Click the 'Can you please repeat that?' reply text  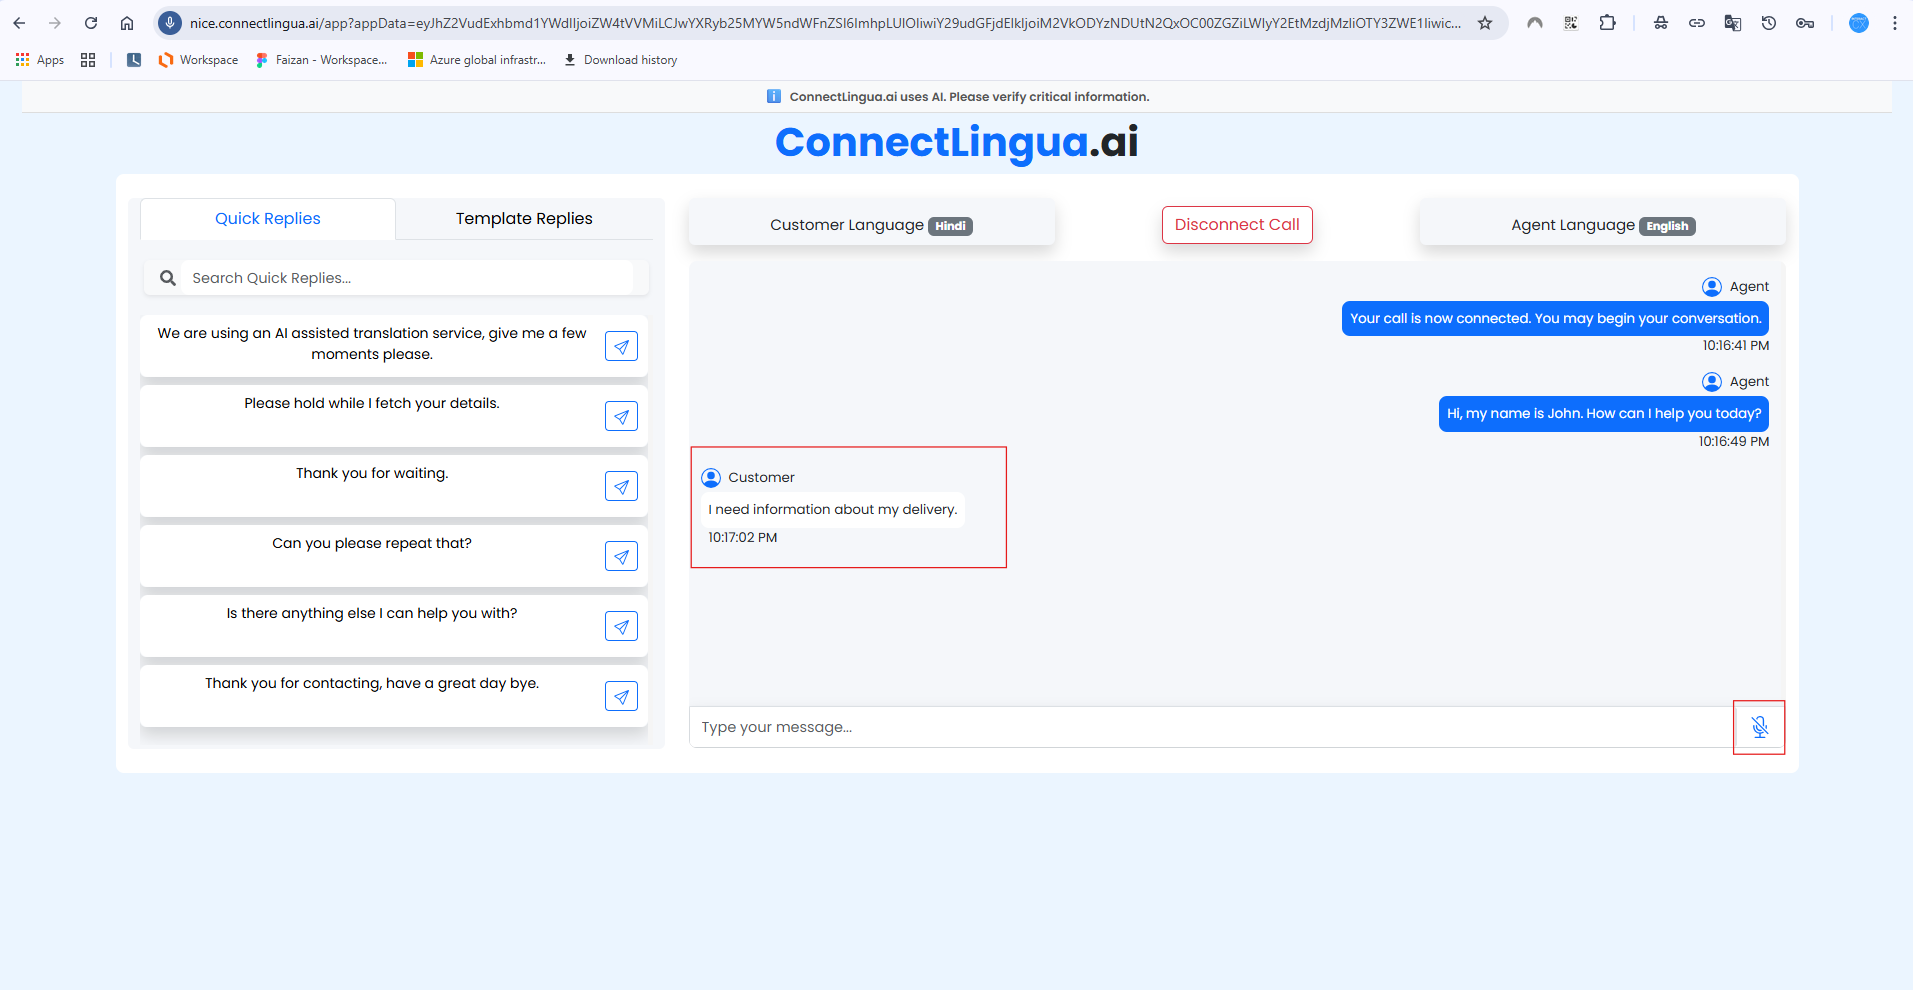(372, 543)
